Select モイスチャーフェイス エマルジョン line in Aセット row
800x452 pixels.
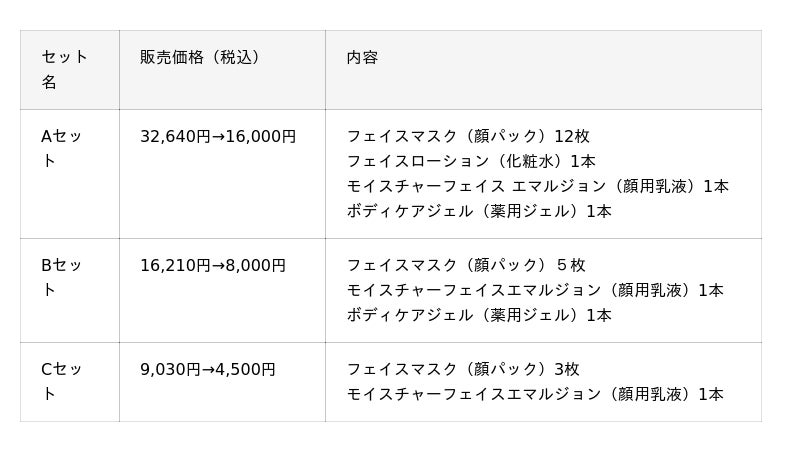pos(537,186)
